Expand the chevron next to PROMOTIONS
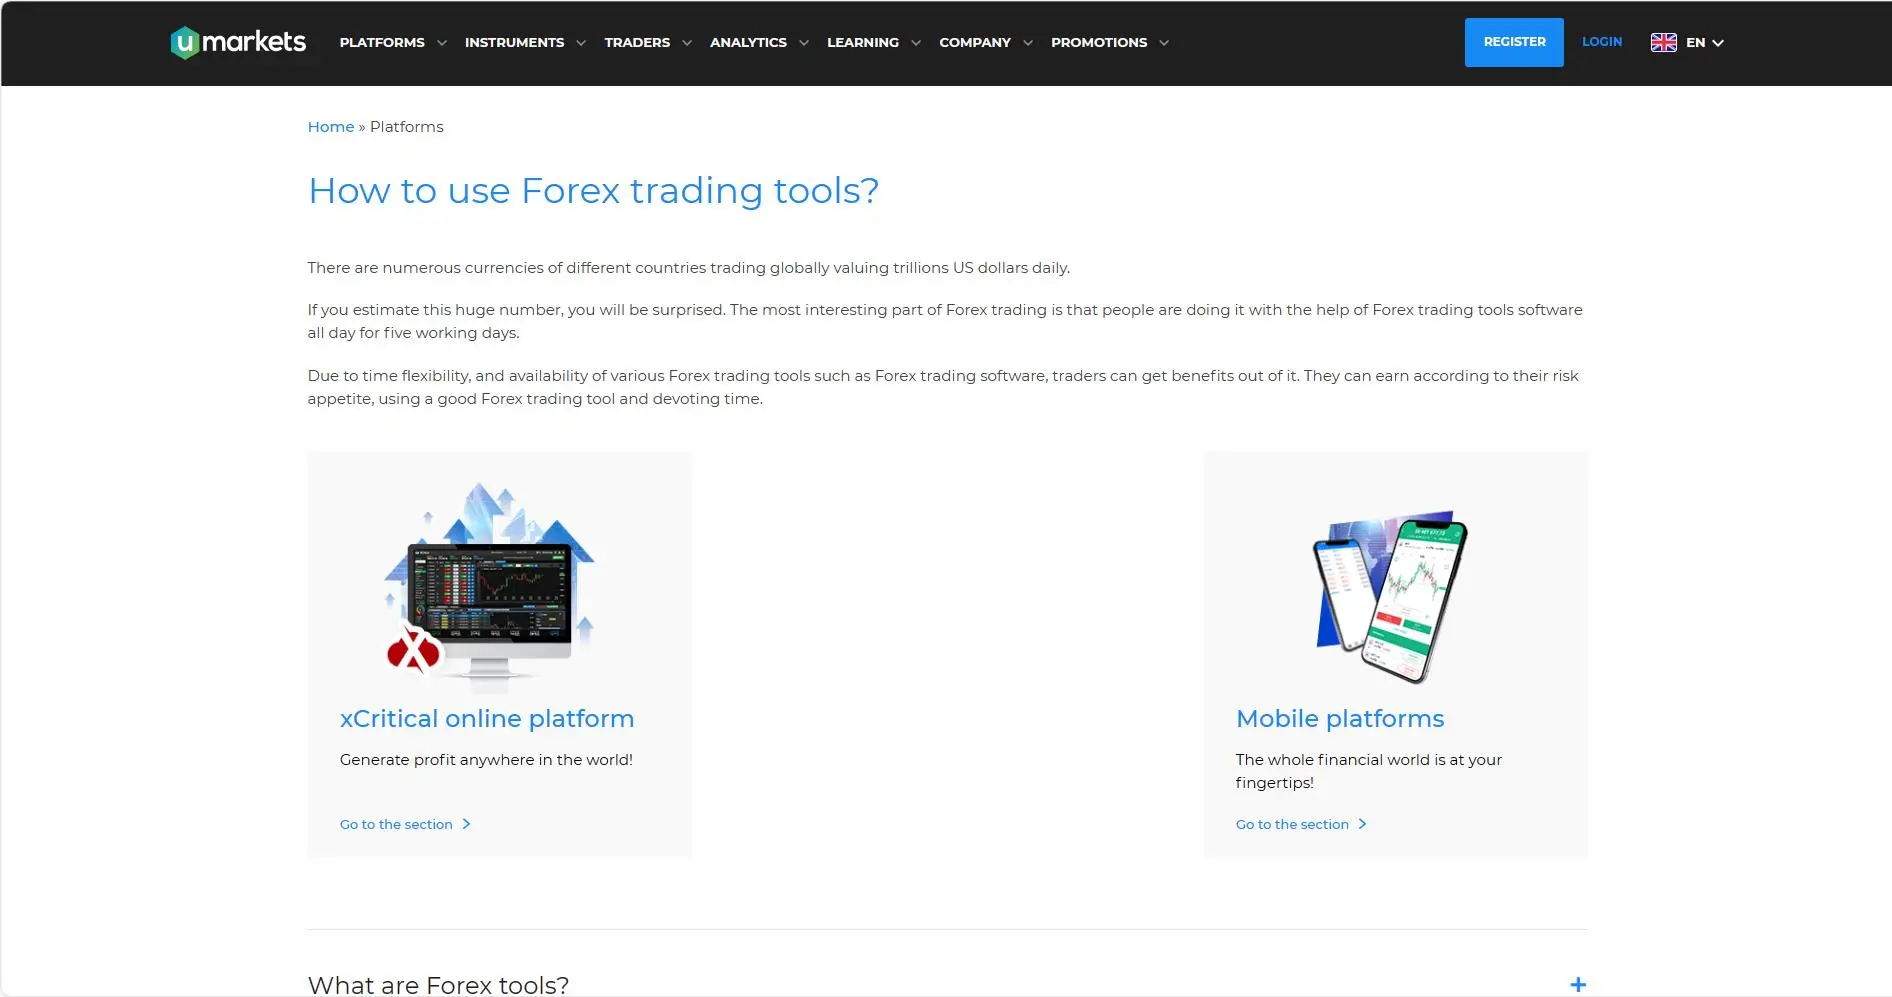This screenshot has height=997, width=1892. [1164, 43]
